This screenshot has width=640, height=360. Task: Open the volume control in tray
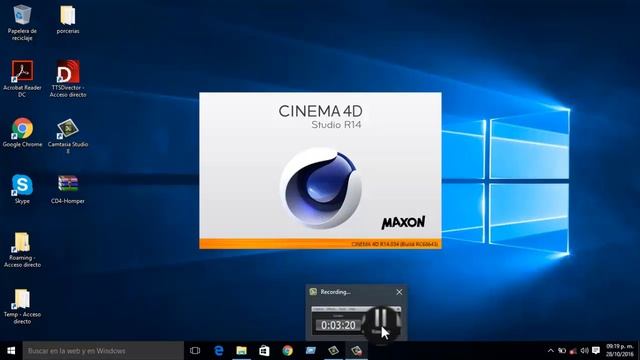point(584,351)
